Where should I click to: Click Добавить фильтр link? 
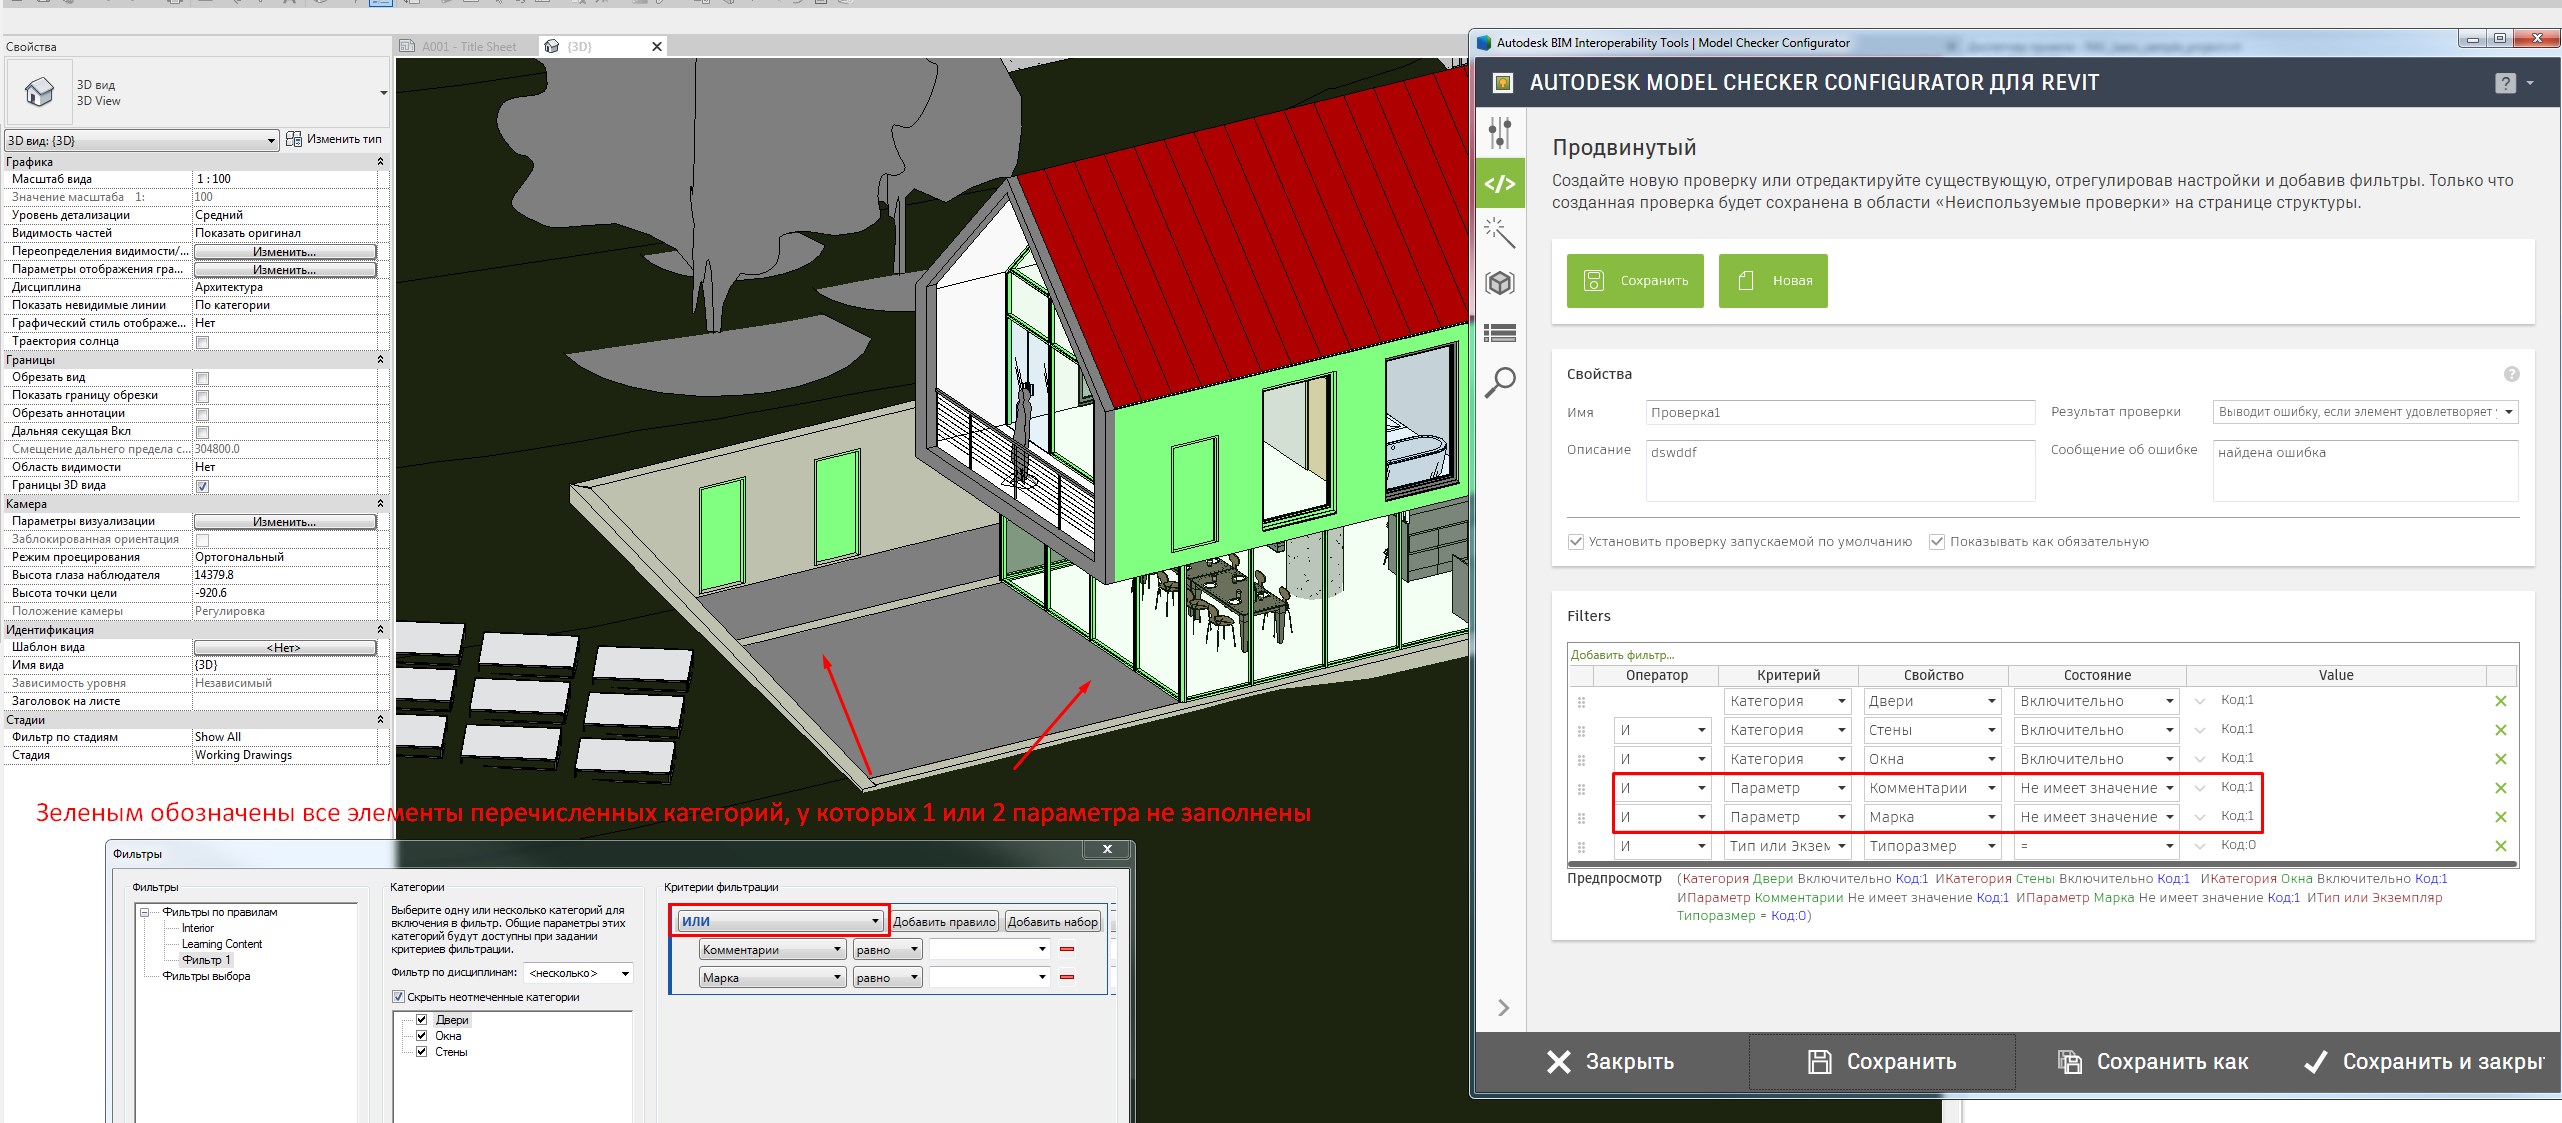(x=1622, y=655)
